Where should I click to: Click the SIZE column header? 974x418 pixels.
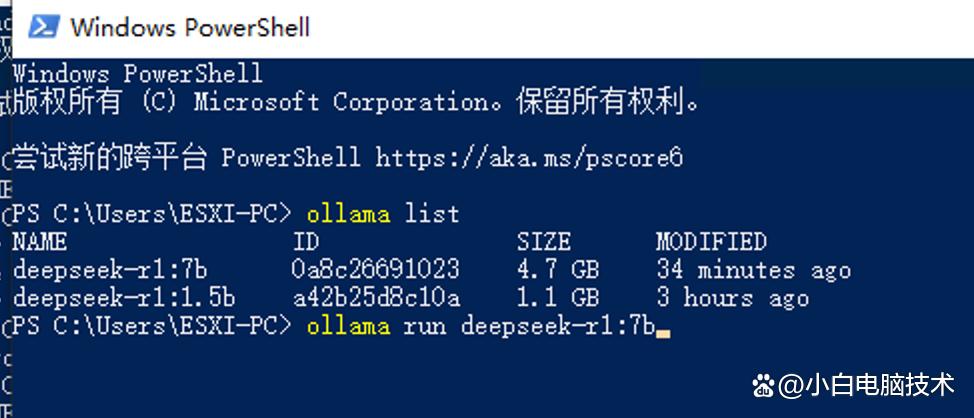coord(543,241)
